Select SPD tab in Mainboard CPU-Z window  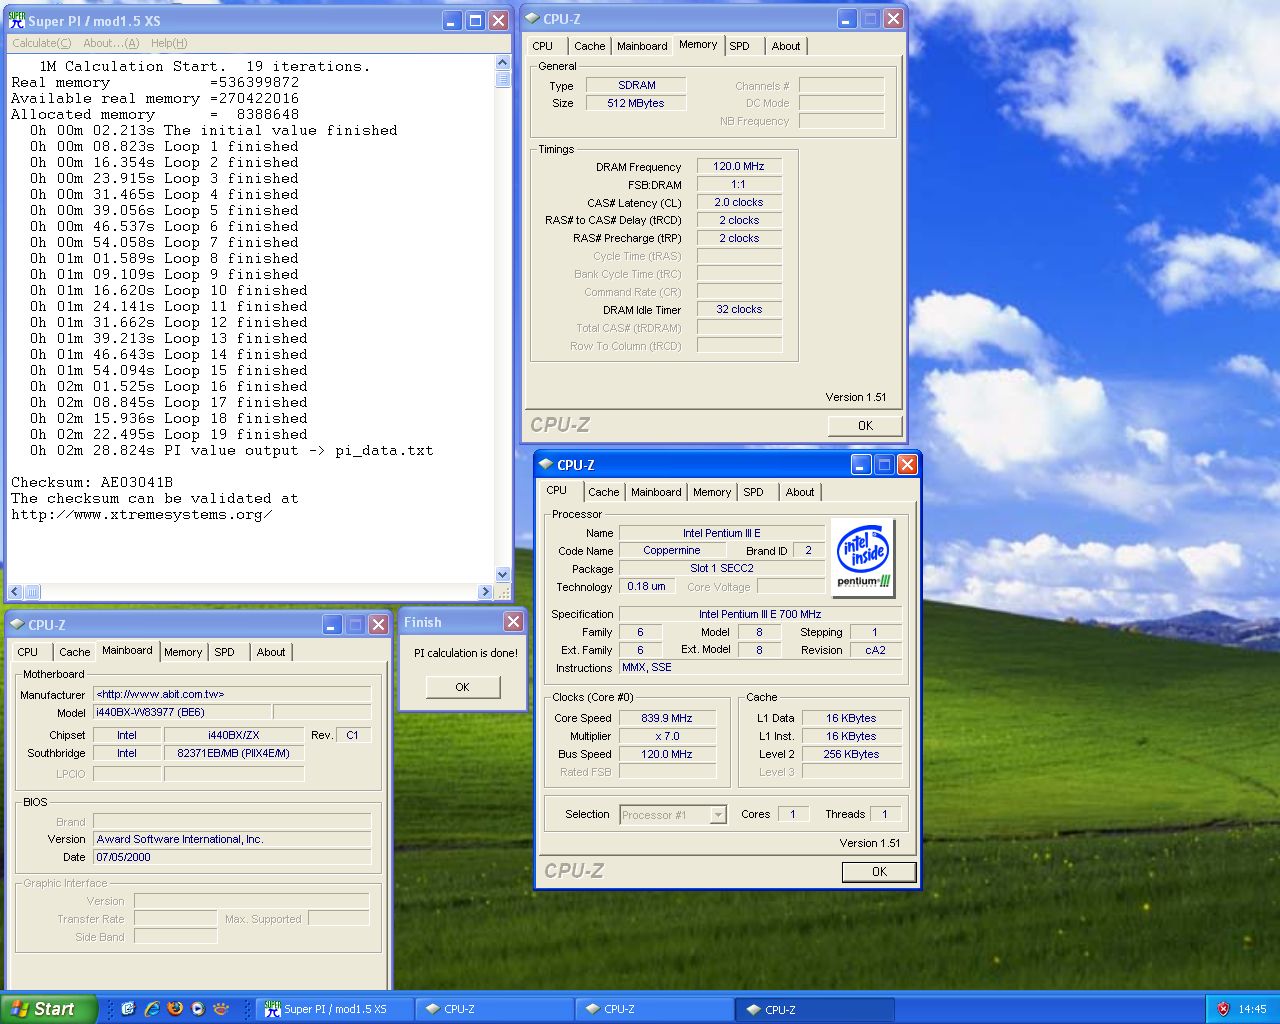(225, 652)
